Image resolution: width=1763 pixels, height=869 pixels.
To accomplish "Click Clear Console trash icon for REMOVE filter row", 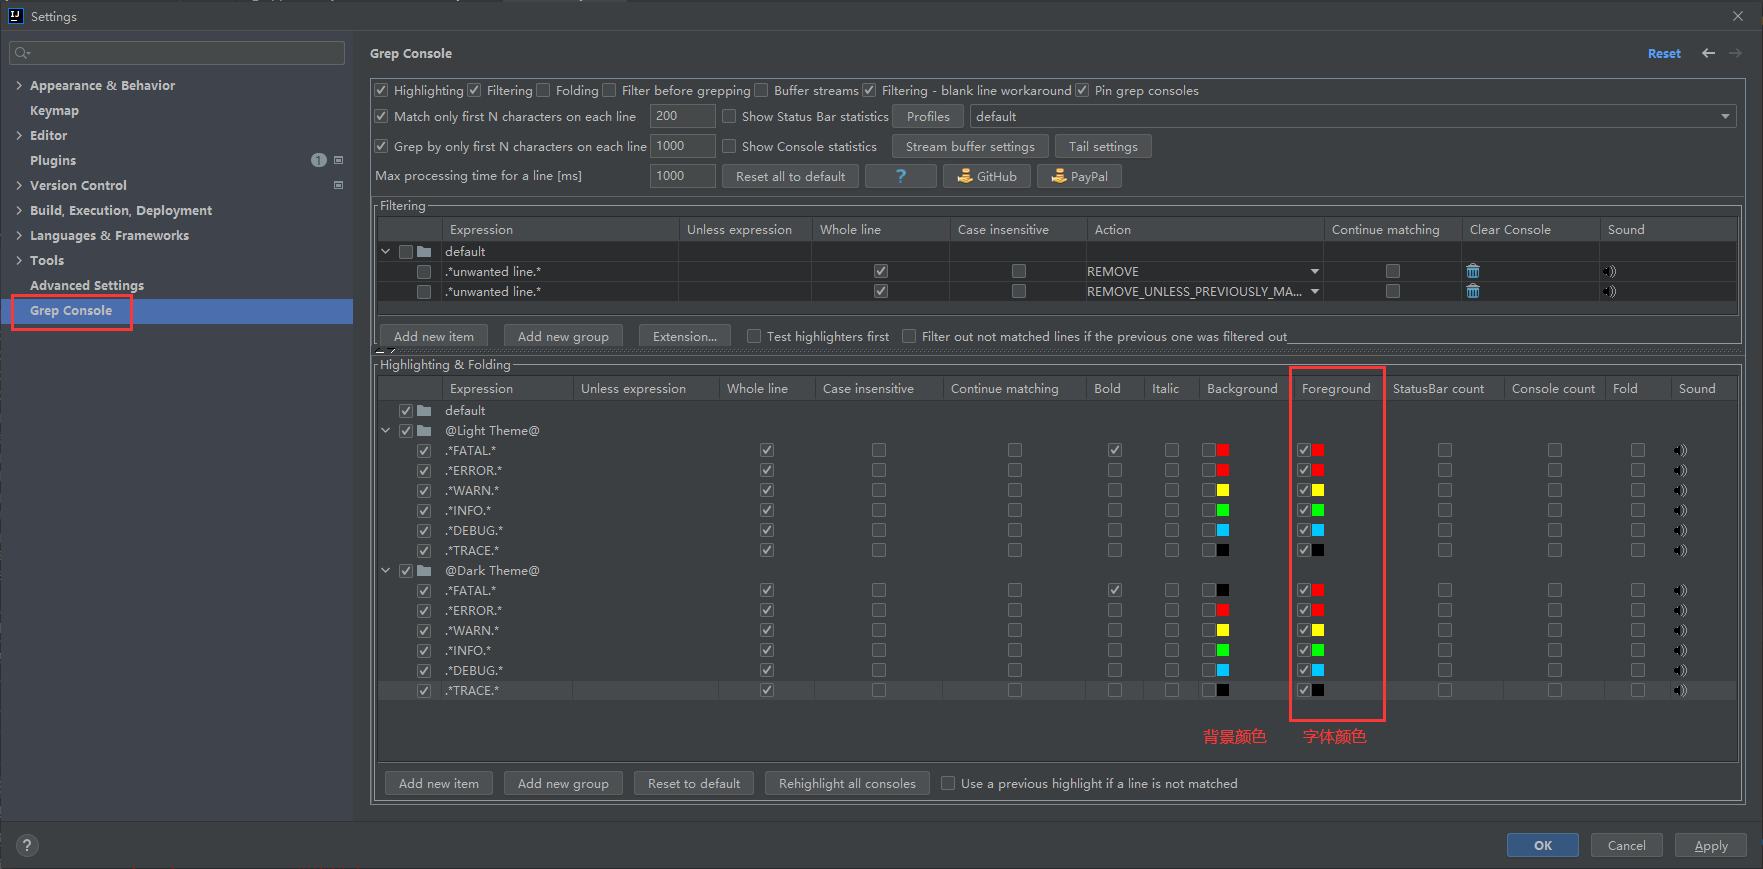I will coord(1473,271).
